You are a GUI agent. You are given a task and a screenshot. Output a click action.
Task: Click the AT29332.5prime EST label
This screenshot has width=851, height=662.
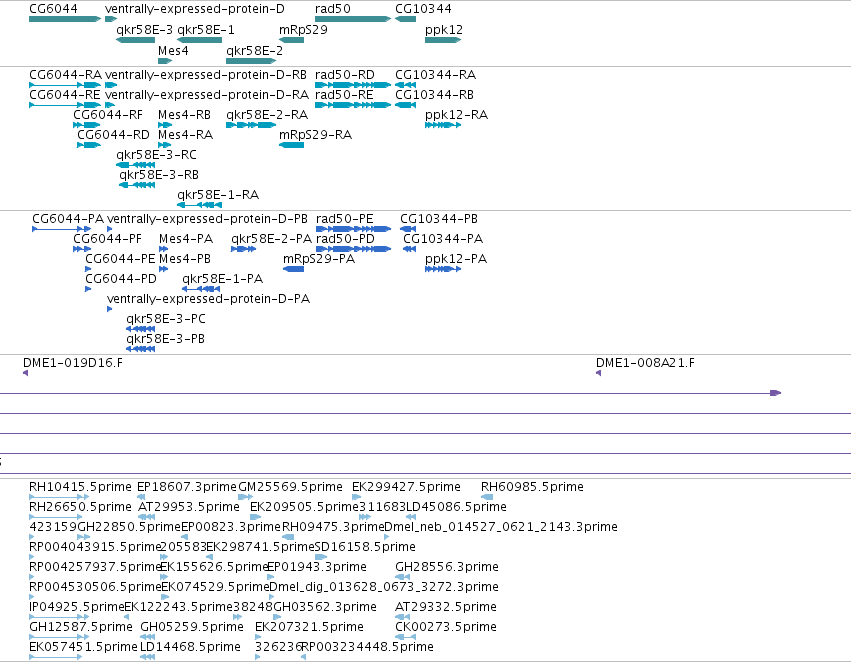pos(446,607)
